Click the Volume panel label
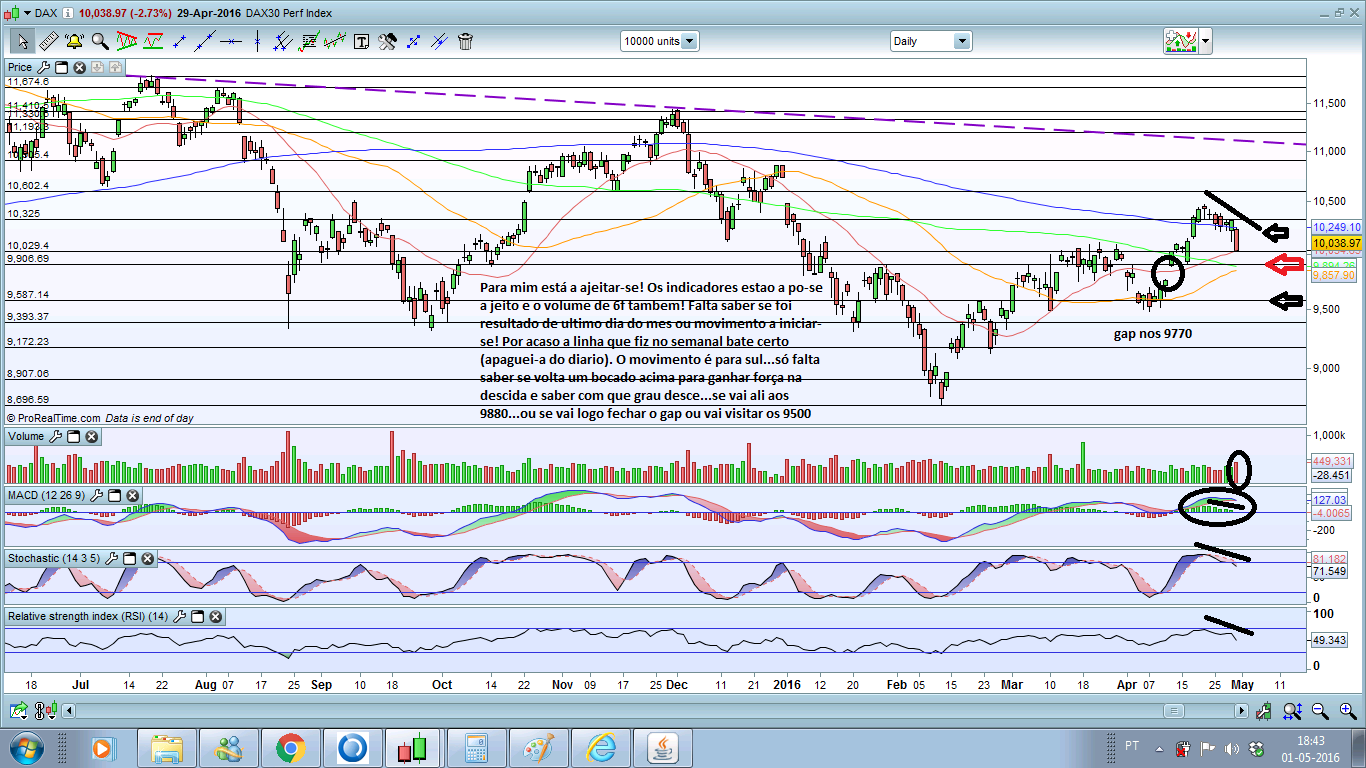Viewport: 1366px width, 768px height. 26,437
